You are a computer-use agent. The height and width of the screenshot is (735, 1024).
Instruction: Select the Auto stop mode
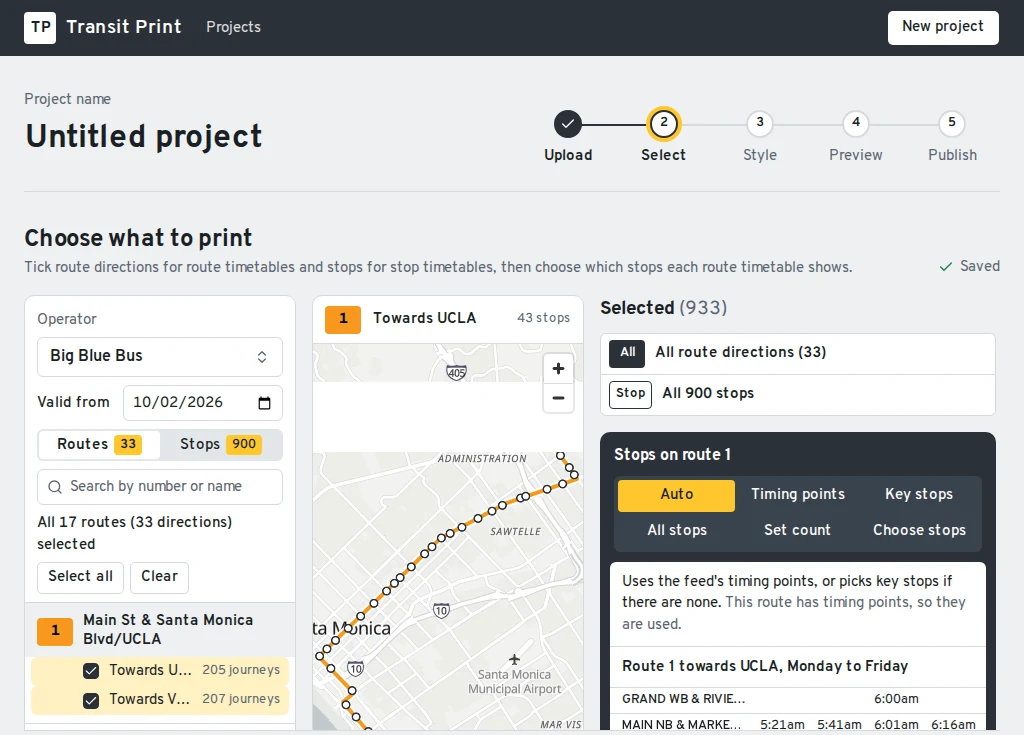(676, 495)
